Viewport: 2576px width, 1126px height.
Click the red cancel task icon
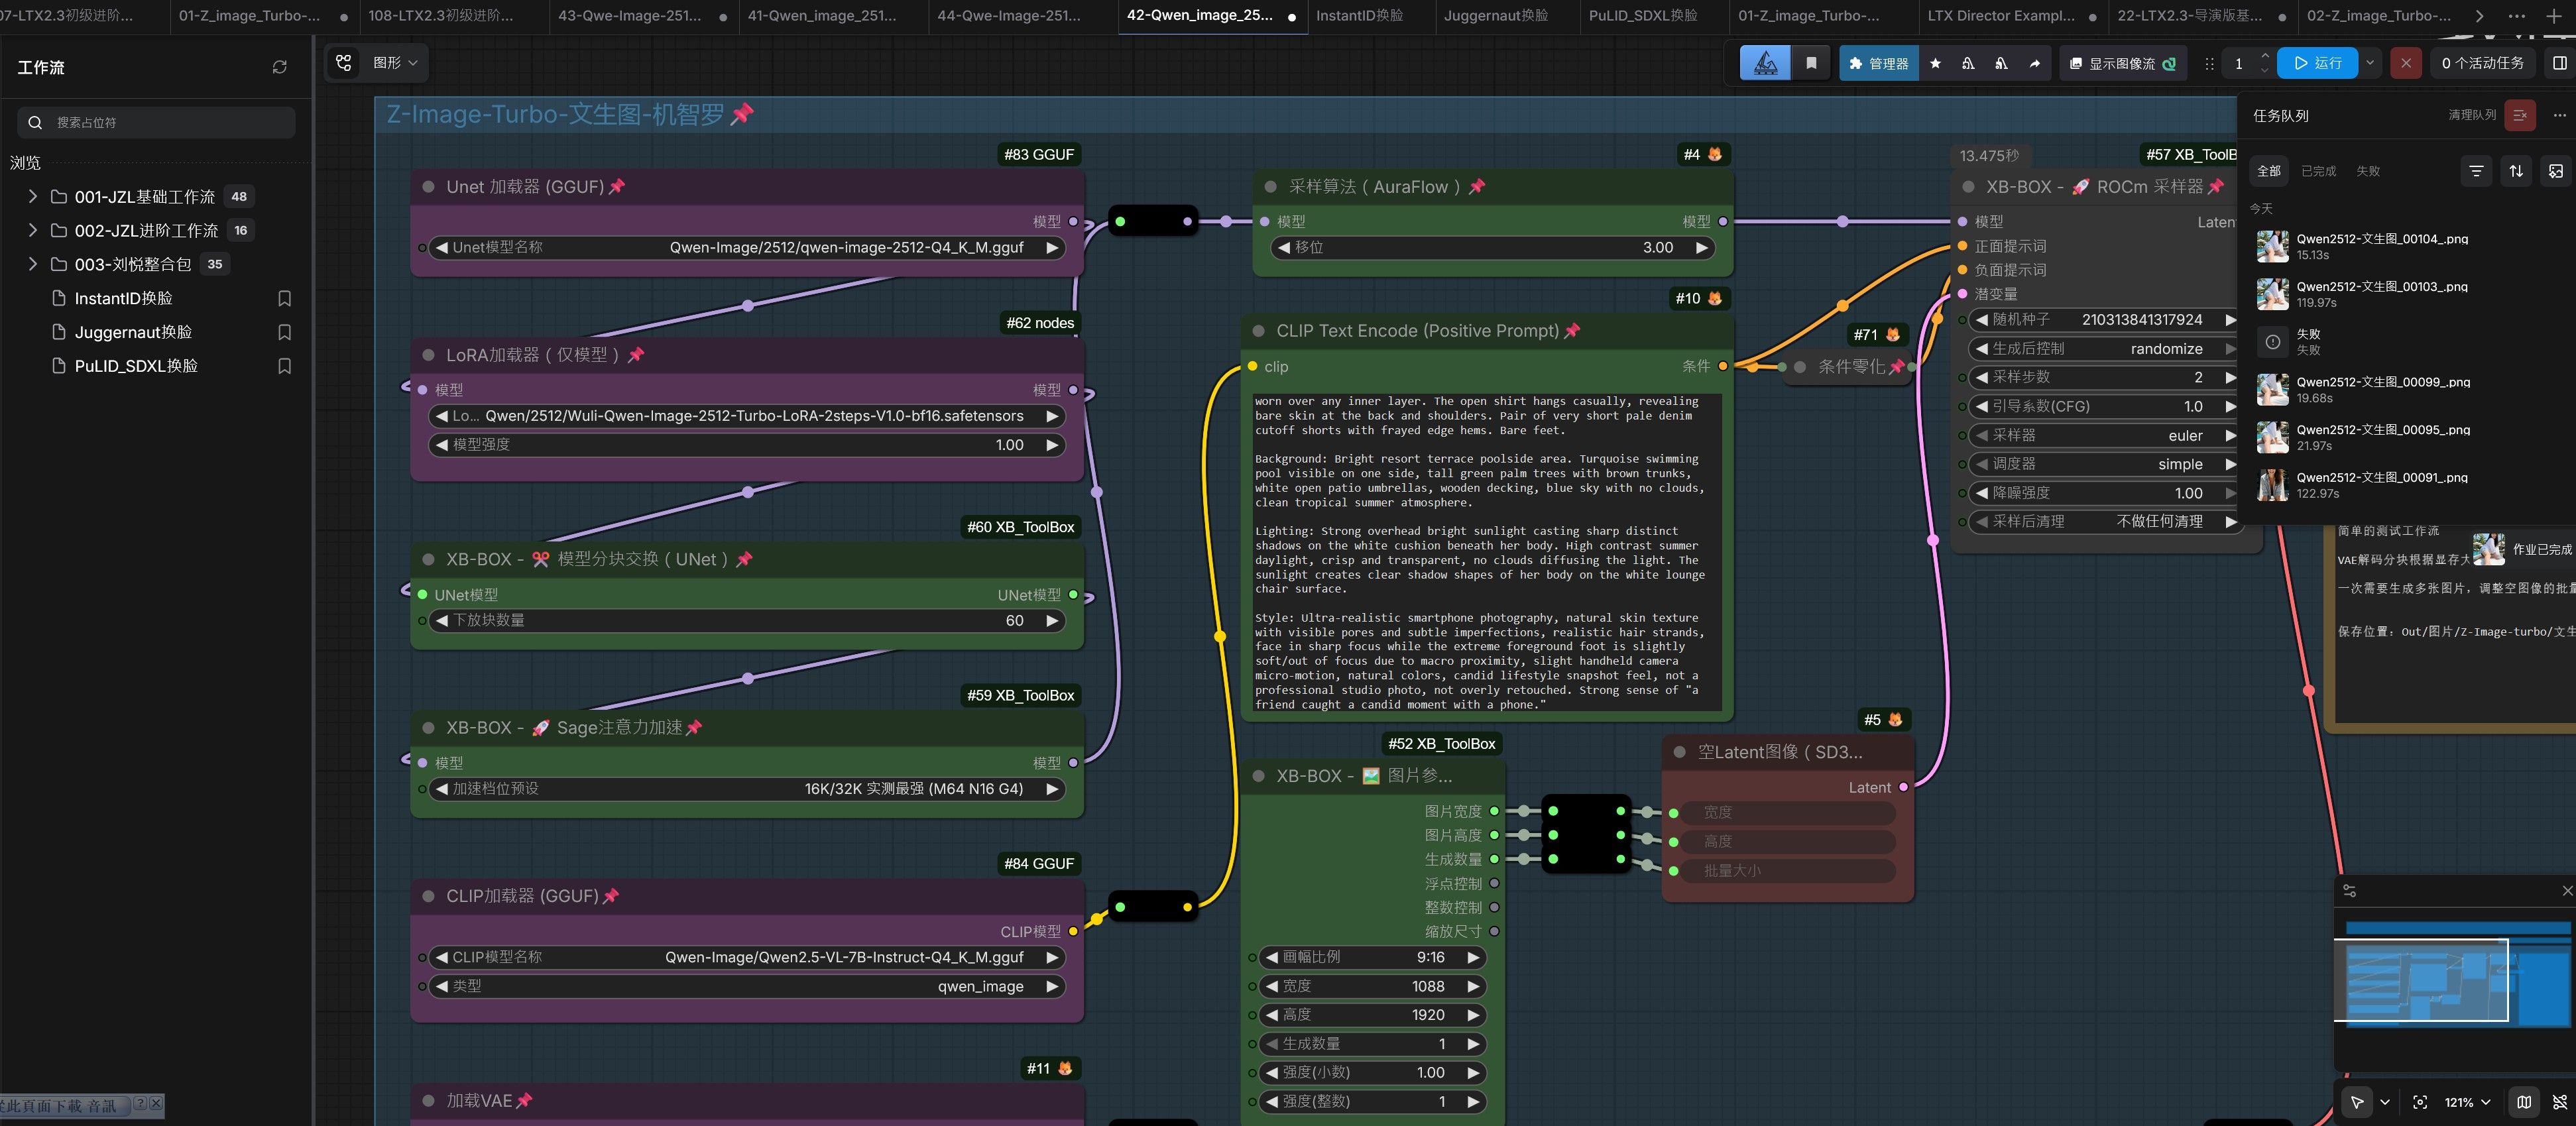2405,63
